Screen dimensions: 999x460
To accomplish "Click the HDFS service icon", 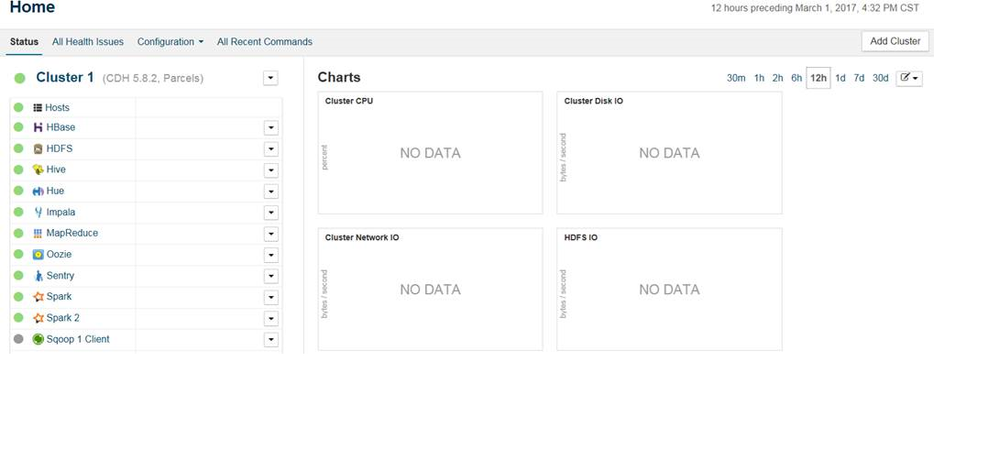I will (x=38, y=148).
